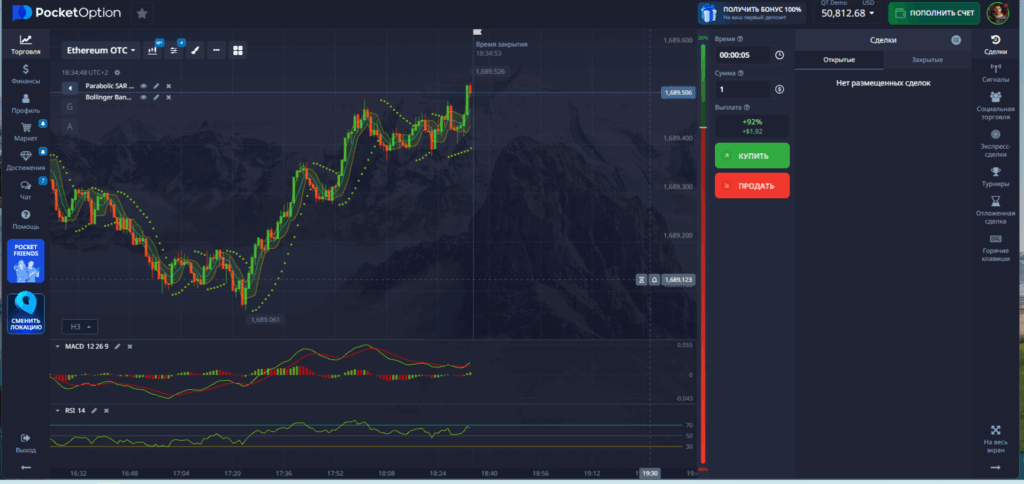Viewport: 1024px width, 484px height.
Task: Open the account balance dropdown
Action: click(848, 14)
